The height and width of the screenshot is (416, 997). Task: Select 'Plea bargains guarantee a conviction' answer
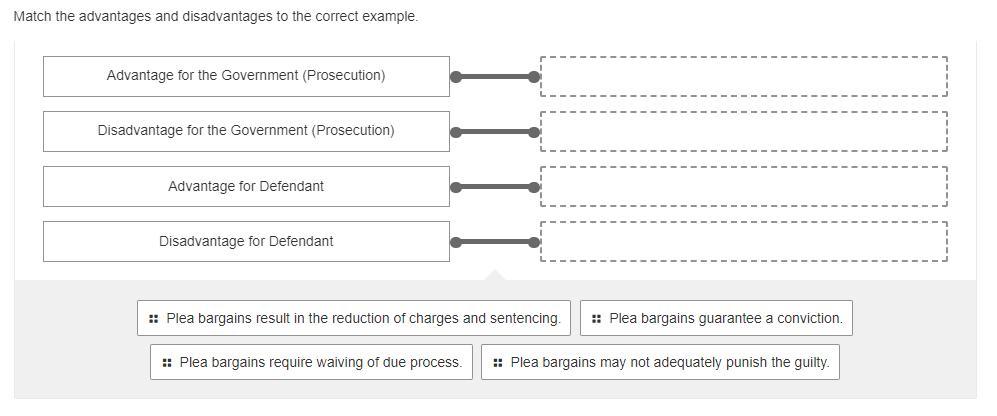[x=725, y=319]
